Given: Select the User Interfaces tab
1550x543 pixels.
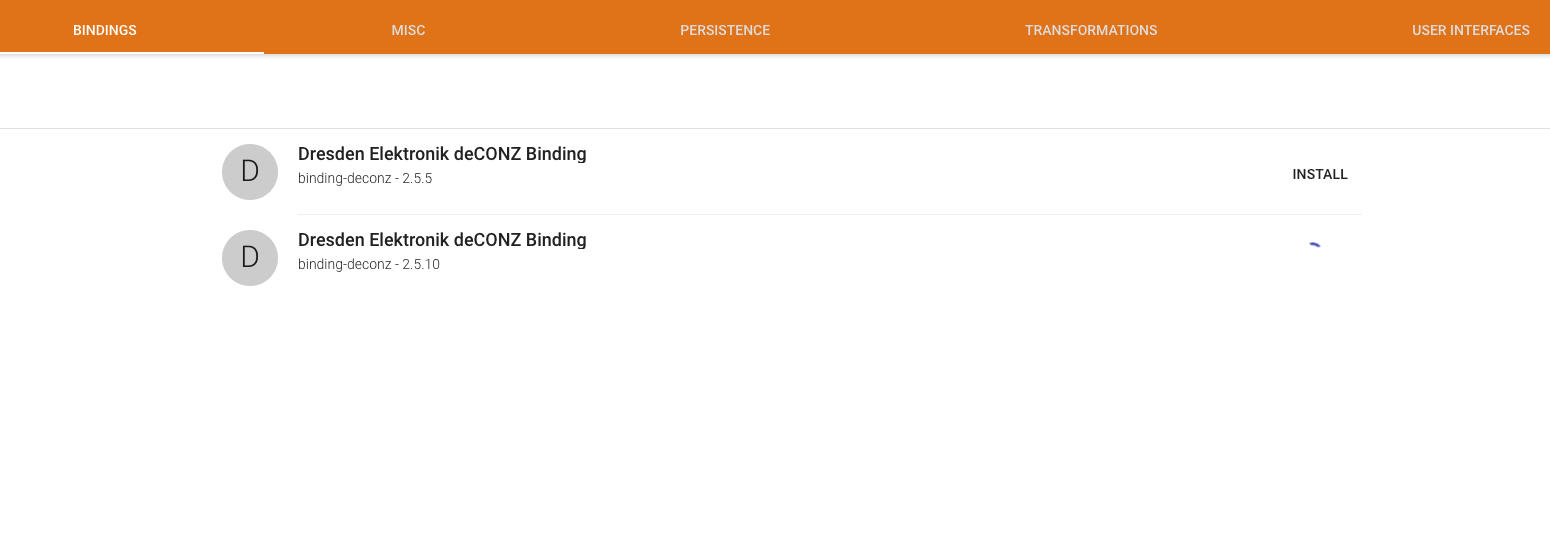Looking at the screenshot, I should [1470, 30].
